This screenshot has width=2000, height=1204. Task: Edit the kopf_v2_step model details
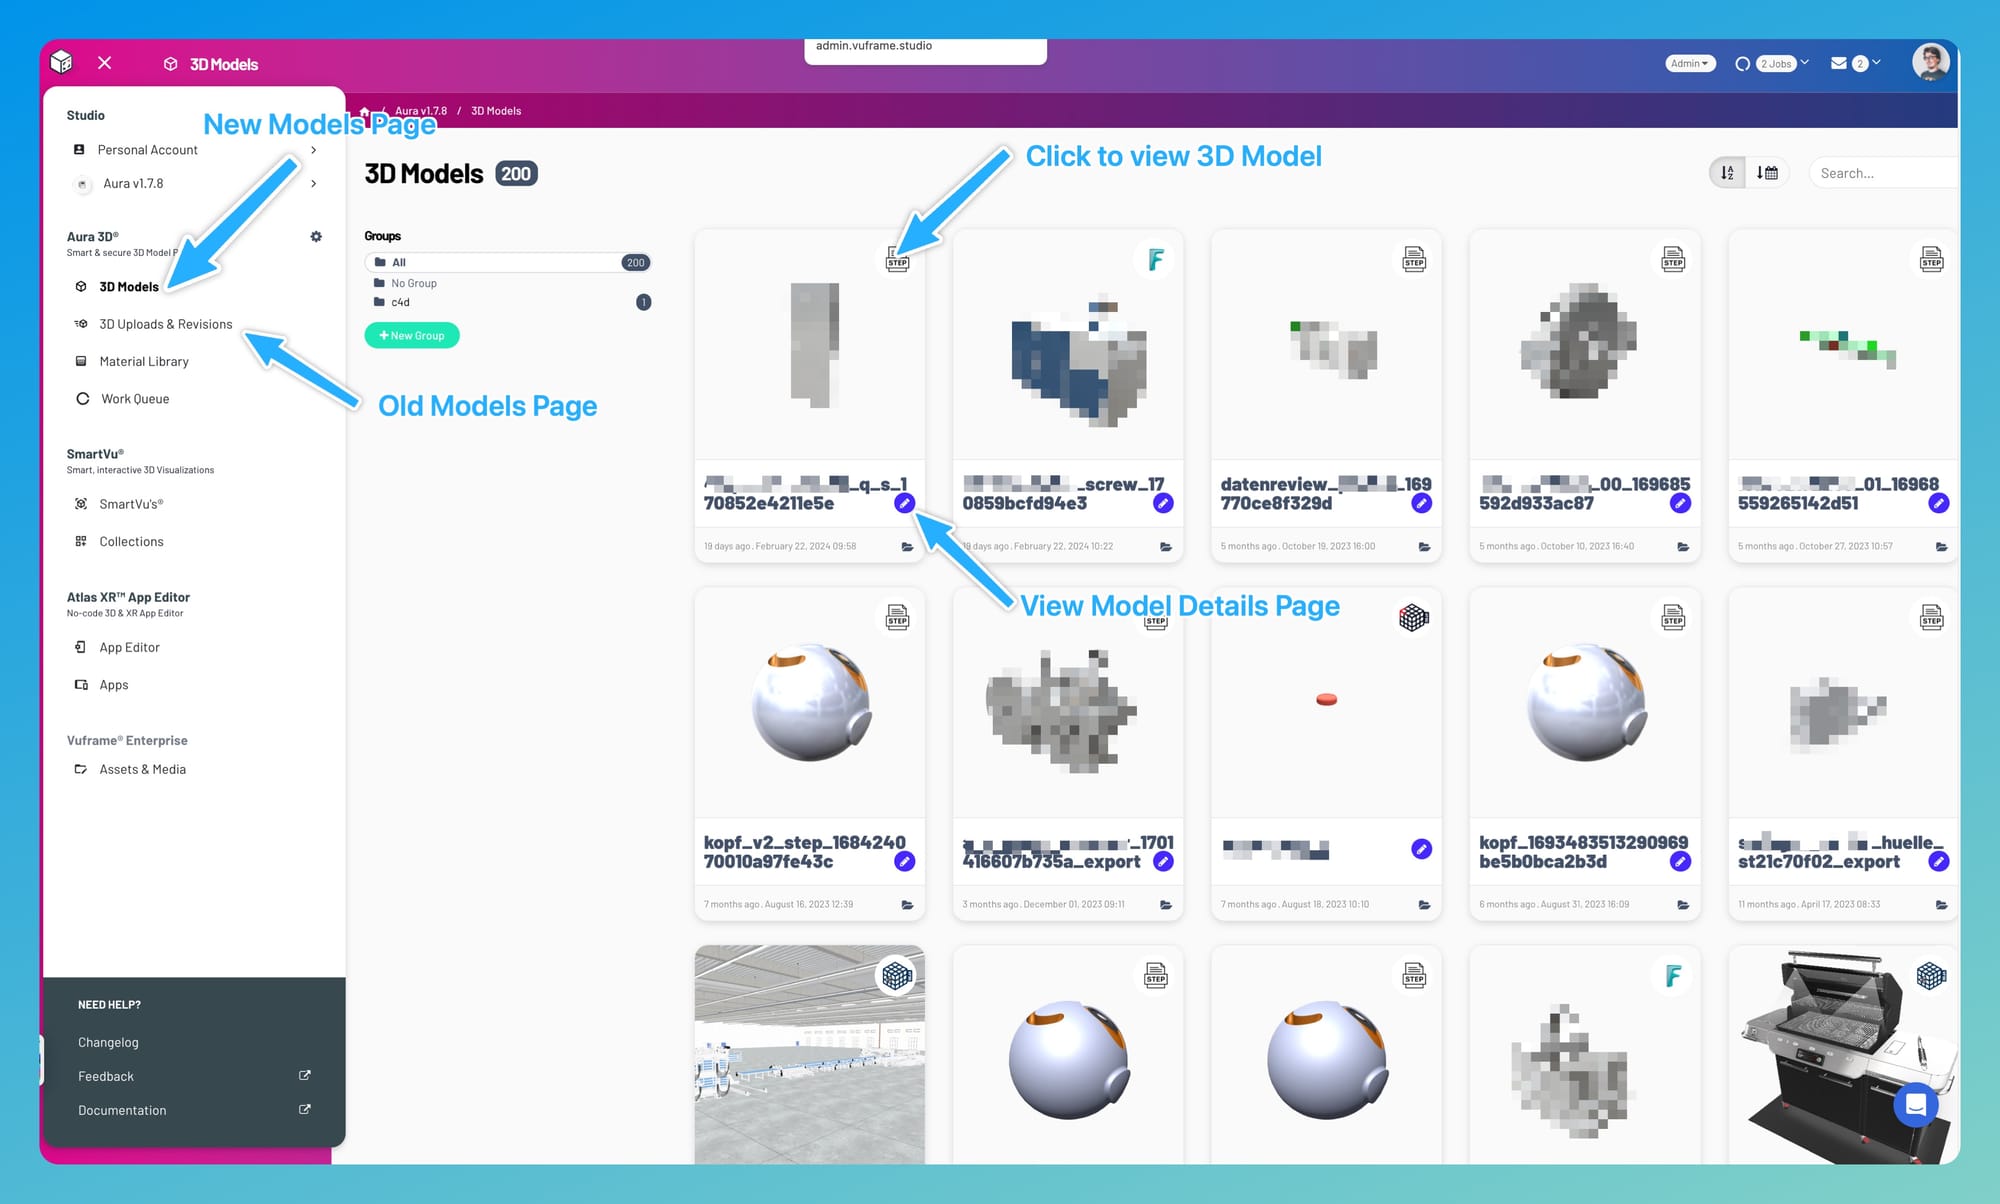(905, 861)
